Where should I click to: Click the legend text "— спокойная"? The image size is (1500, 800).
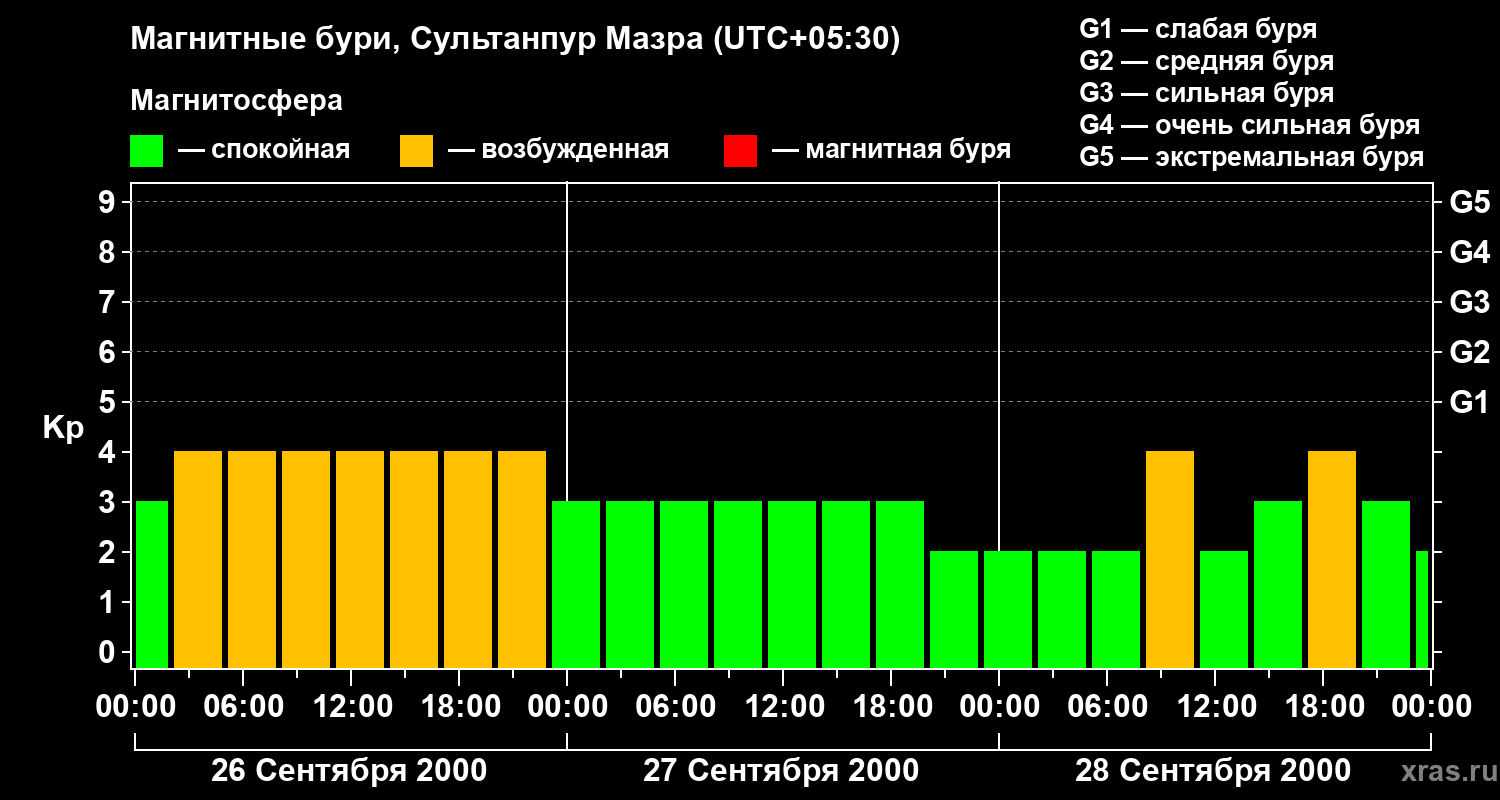tap(264, 151)
